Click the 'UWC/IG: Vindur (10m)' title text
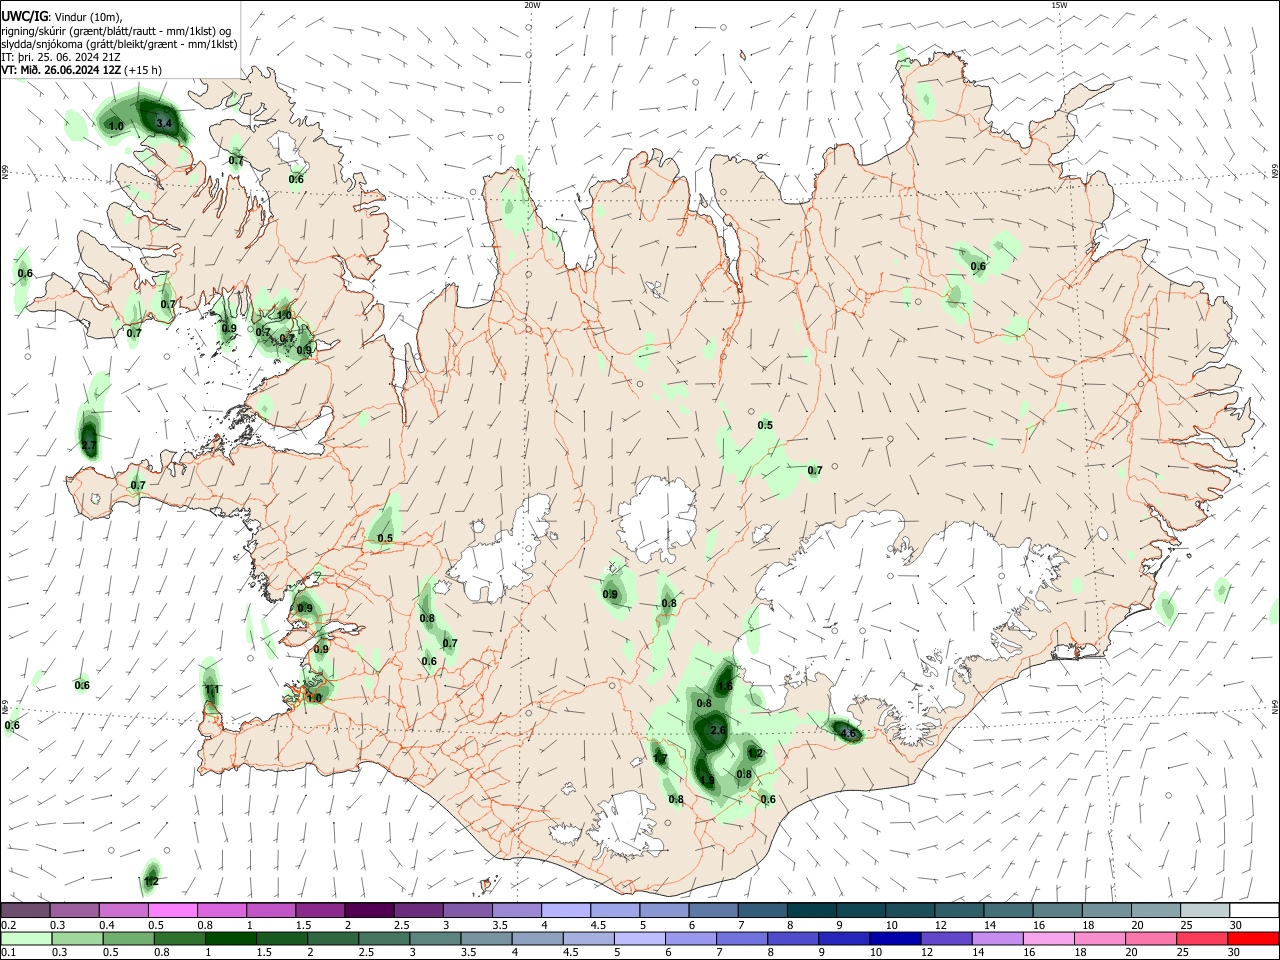1280x960 pixels. tap(62, 16)
